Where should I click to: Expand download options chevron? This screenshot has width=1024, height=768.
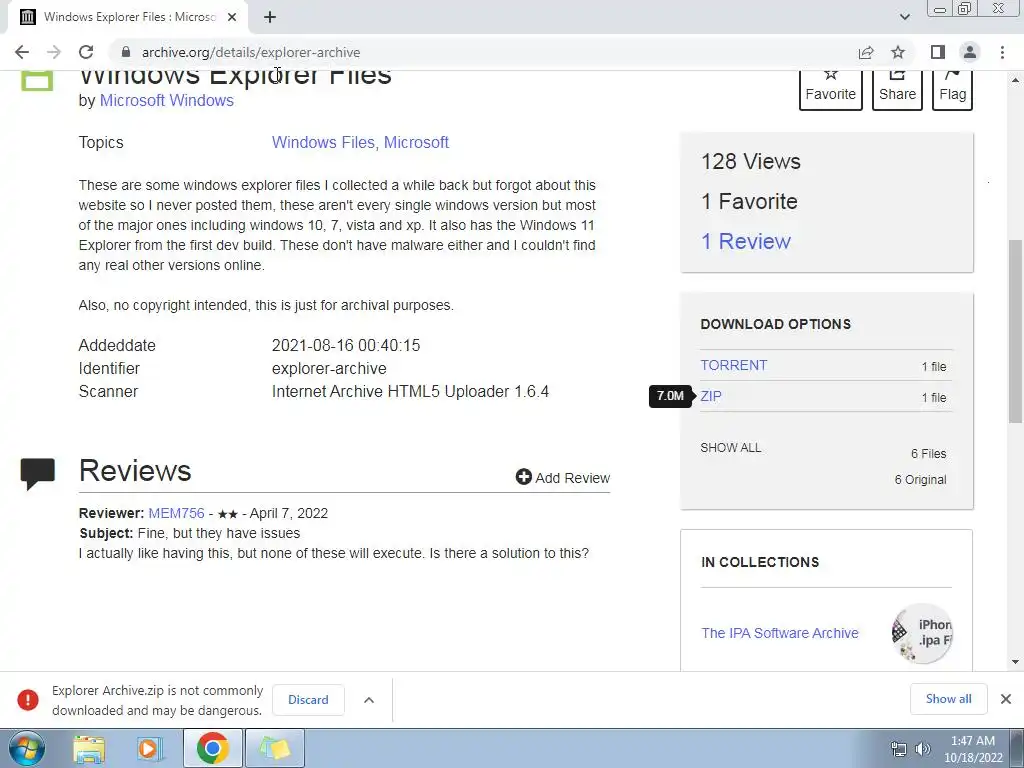369,699
